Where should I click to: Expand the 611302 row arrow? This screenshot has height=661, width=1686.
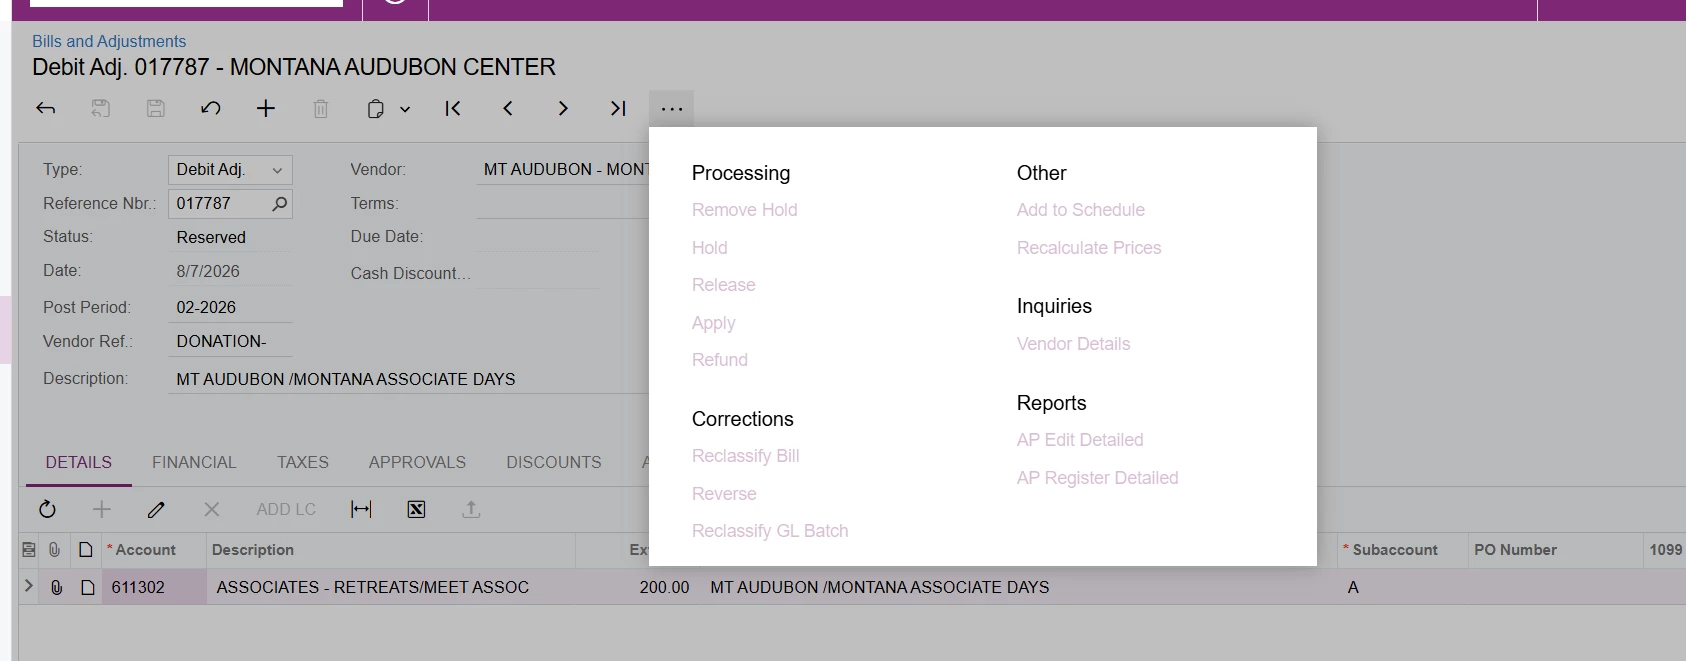[x=28, y=586]
